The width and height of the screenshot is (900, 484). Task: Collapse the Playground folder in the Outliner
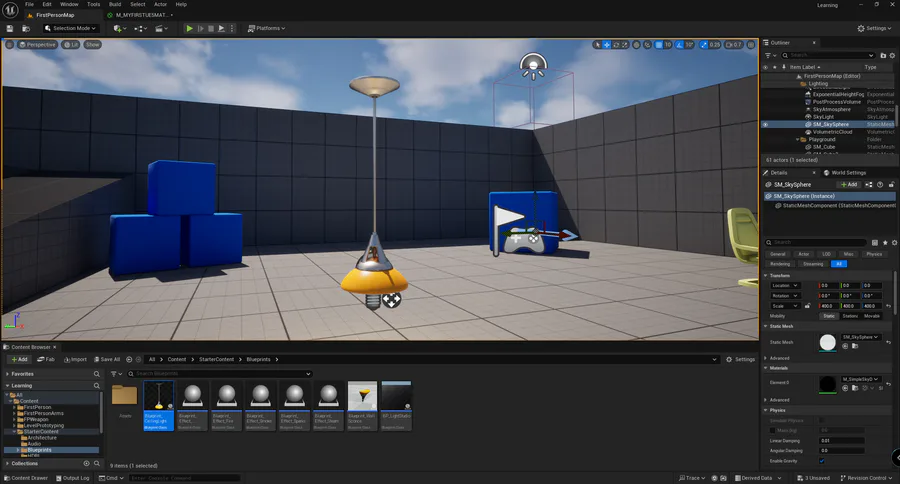pyautogui.click(x=798, y=140)
